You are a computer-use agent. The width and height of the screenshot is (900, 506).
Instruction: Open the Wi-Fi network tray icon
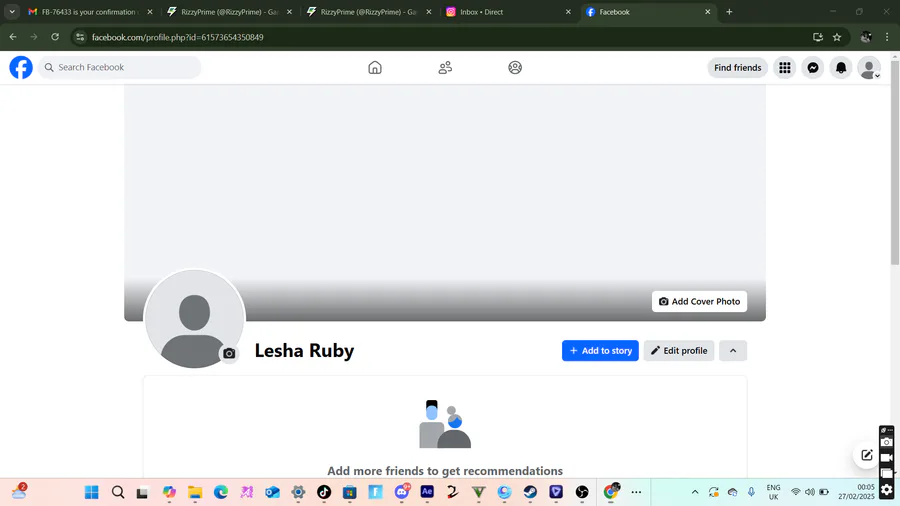796,492
